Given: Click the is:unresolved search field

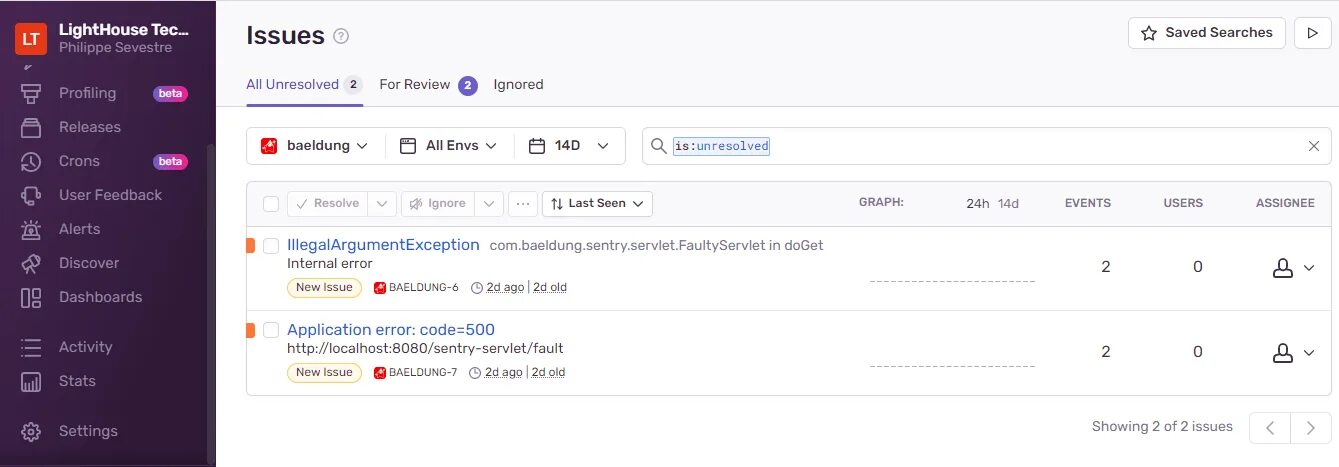Looking at the screenshot, I should (980, 146).
